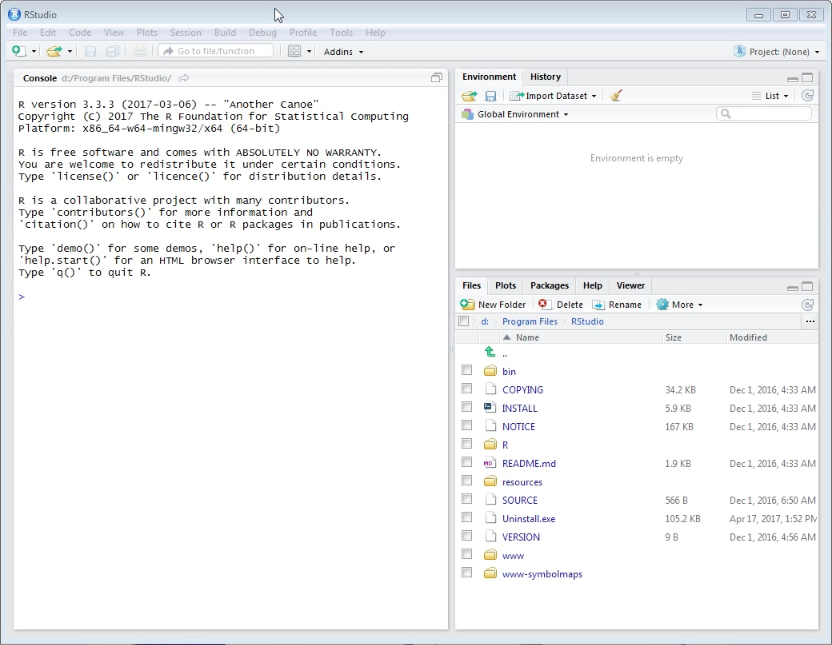
Task: Click the Console prompt input line
Action: (231, 297)
